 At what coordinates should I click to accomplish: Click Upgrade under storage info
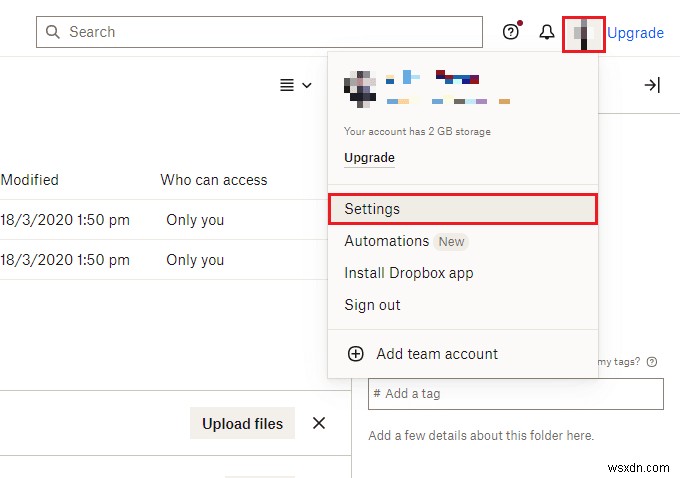pyautogui.click(x=369, y=158)
